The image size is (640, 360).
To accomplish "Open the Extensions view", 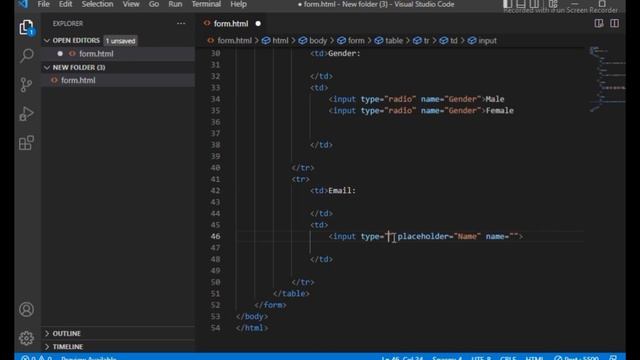I will point(27,143).
